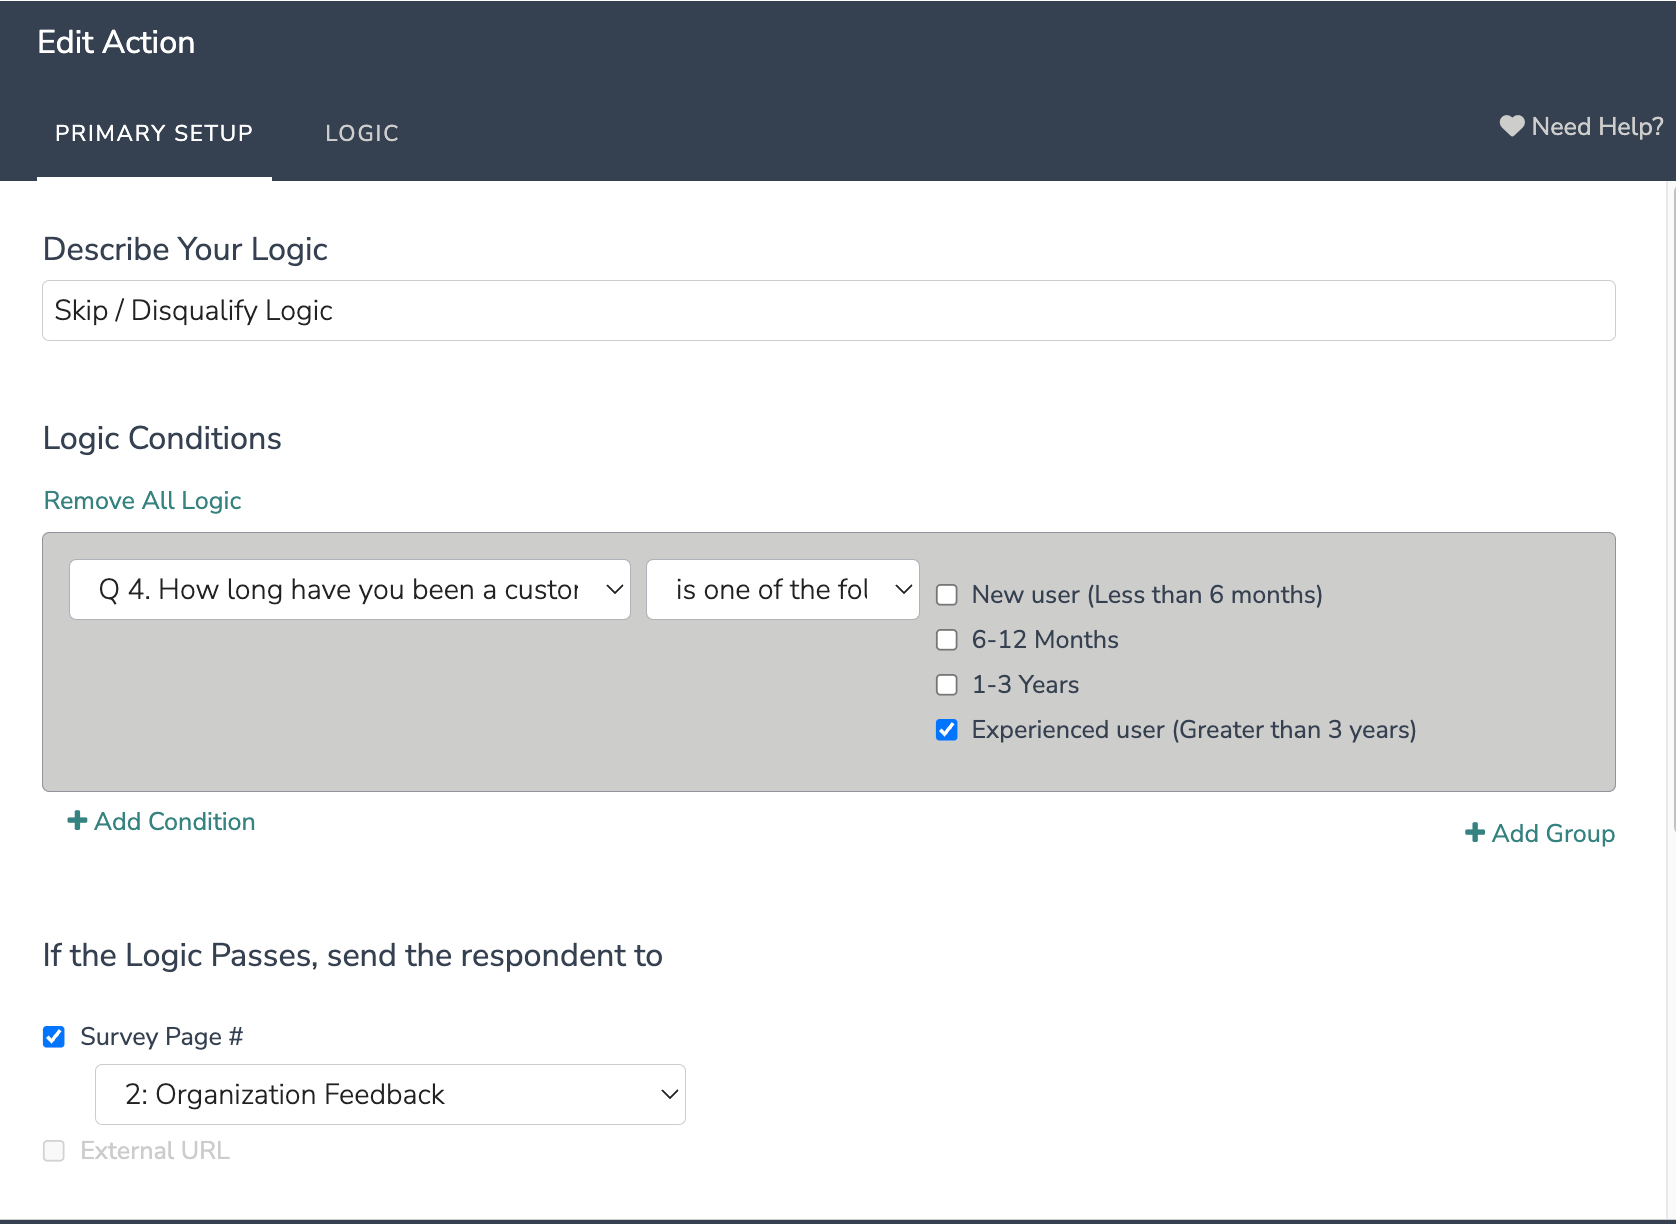Check the 1-3 Years option

pos(946,684)
